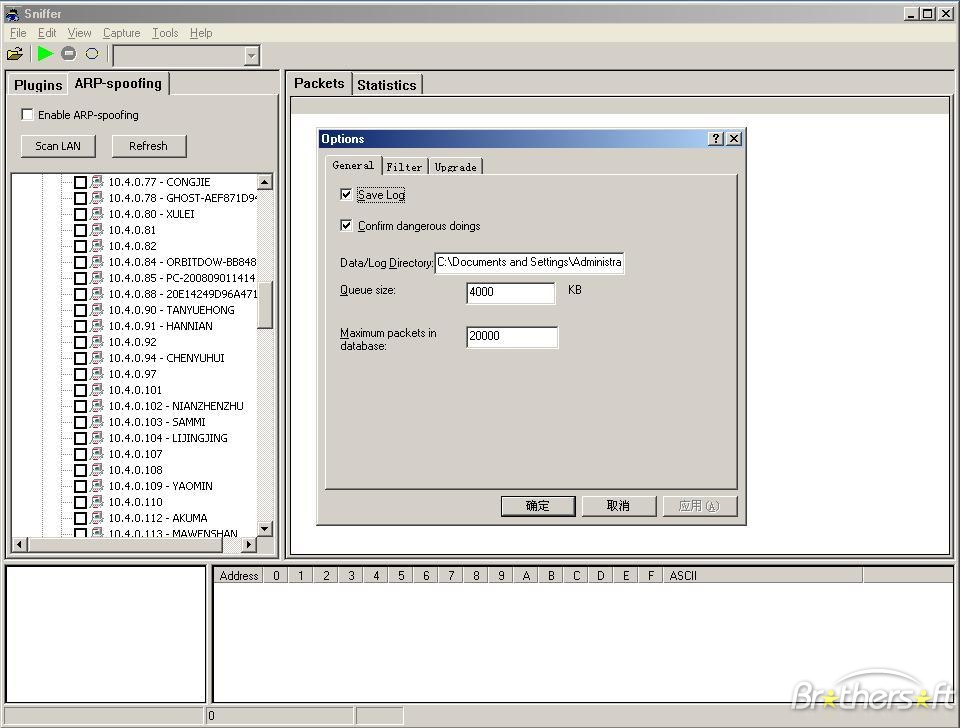
Task: Click the Refresh button
Action: (x=148, y=146)
